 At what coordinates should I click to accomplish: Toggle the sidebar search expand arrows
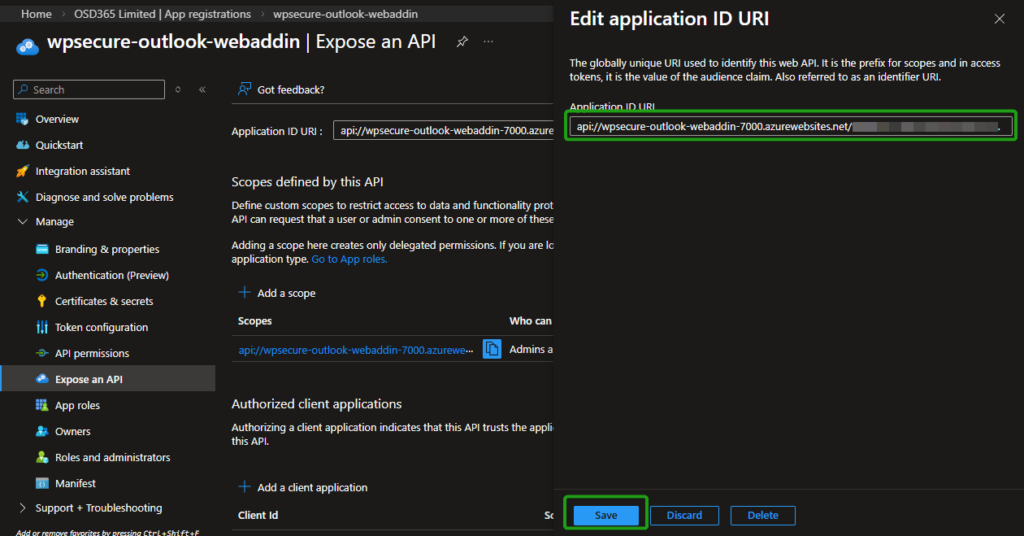tap(178, 90)
